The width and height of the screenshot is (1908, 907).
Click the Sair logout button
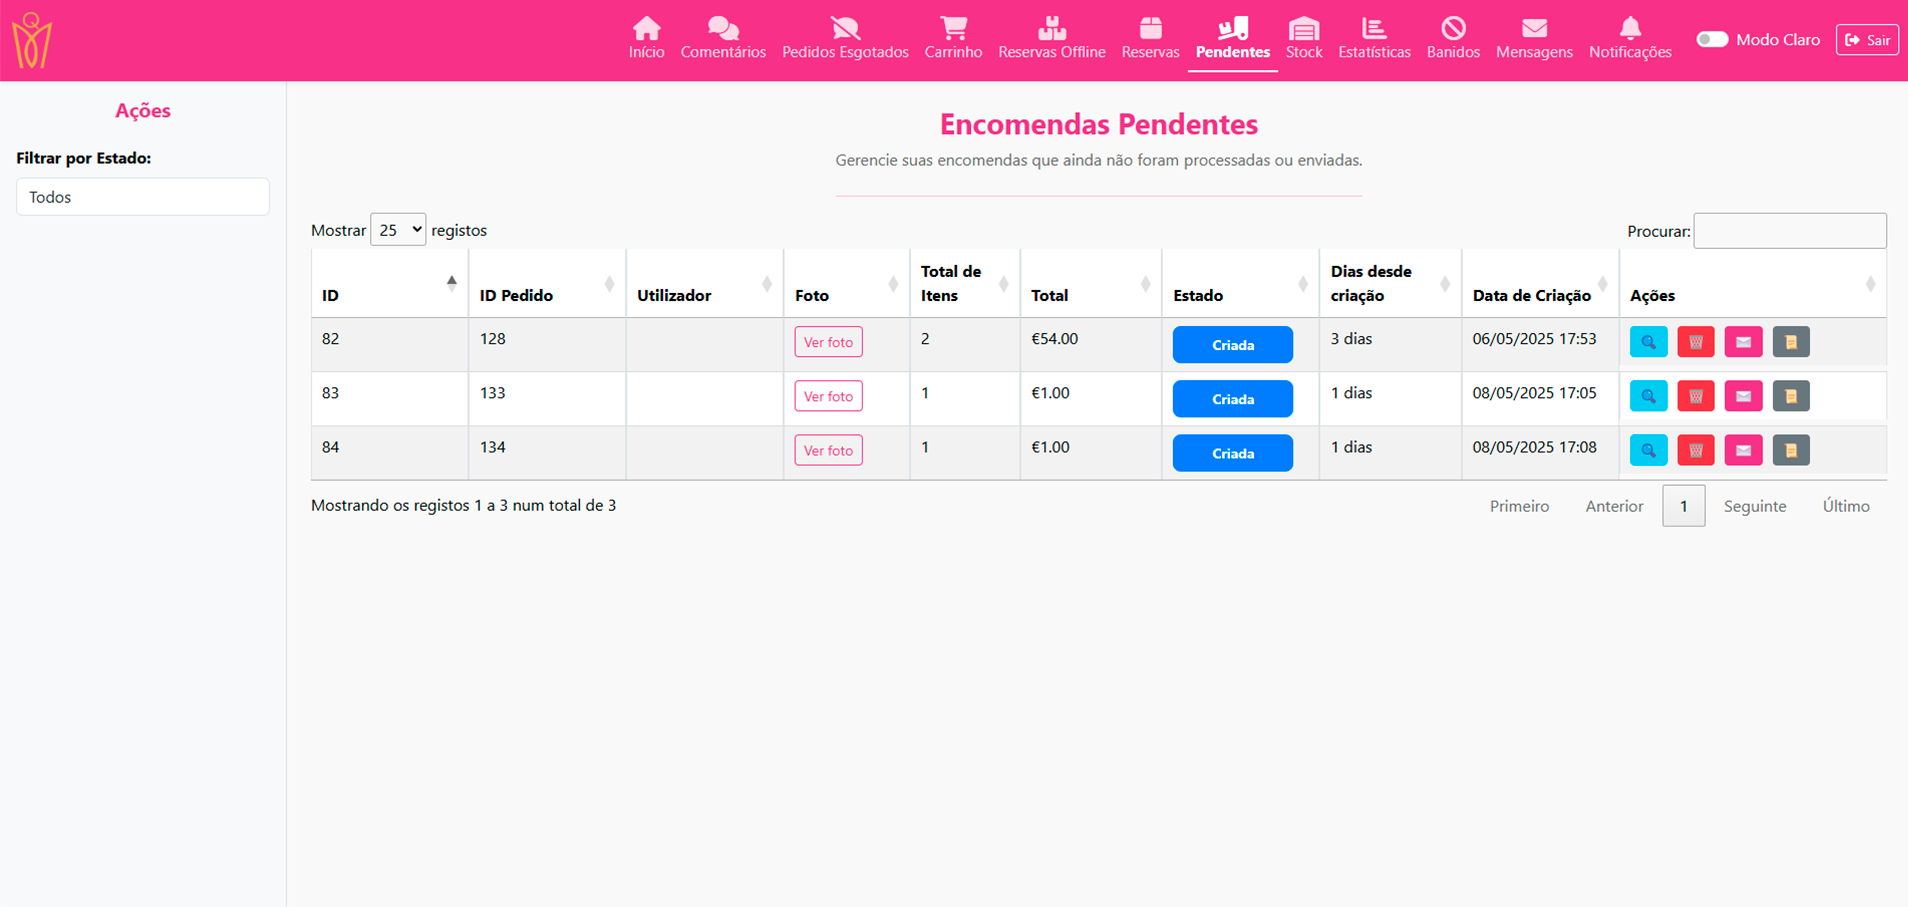(1866, 40)
